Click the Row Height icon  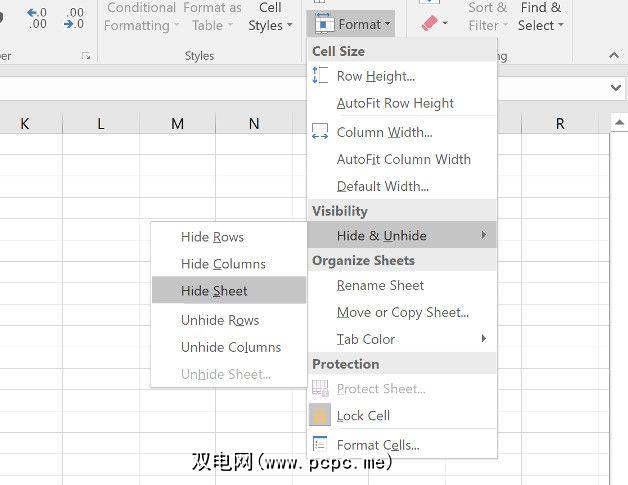(321, 76)
